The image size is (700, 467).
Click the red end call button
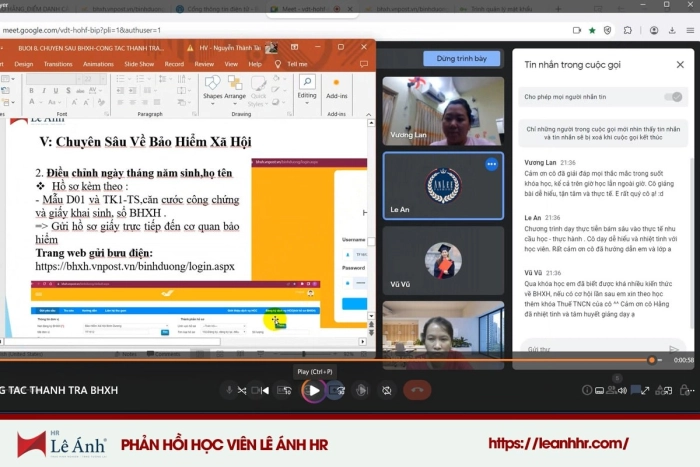click(x=417, y=390)
